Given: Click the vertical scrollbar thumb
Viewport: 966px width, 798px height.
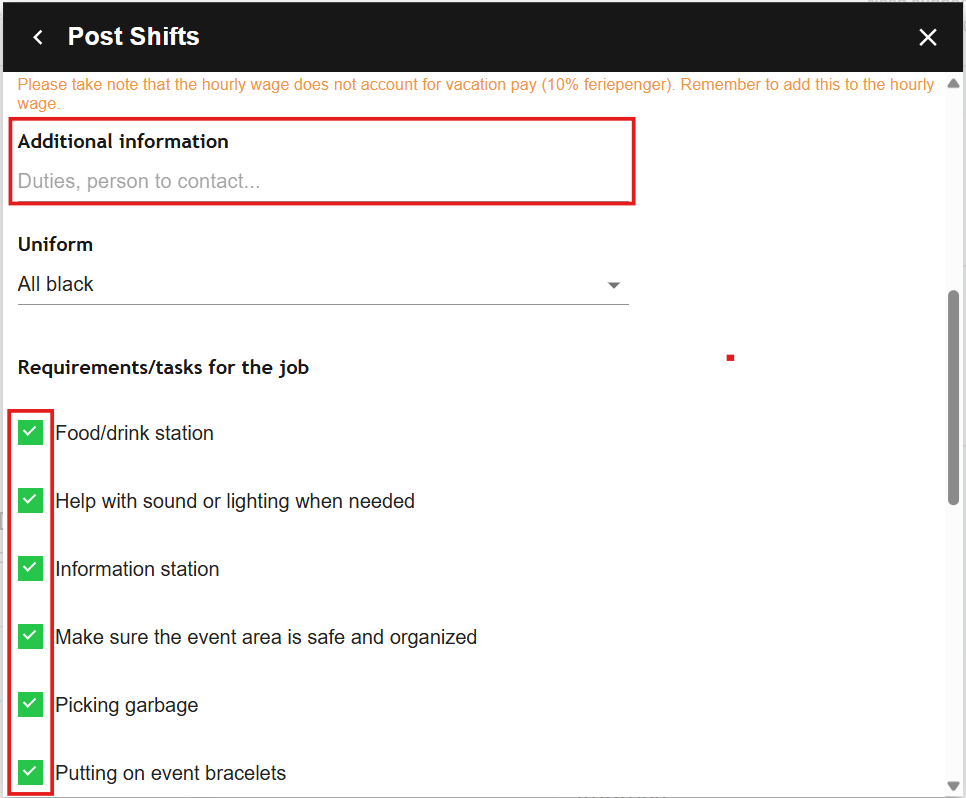Looking at the screenshot, I should tap(954, 400).
